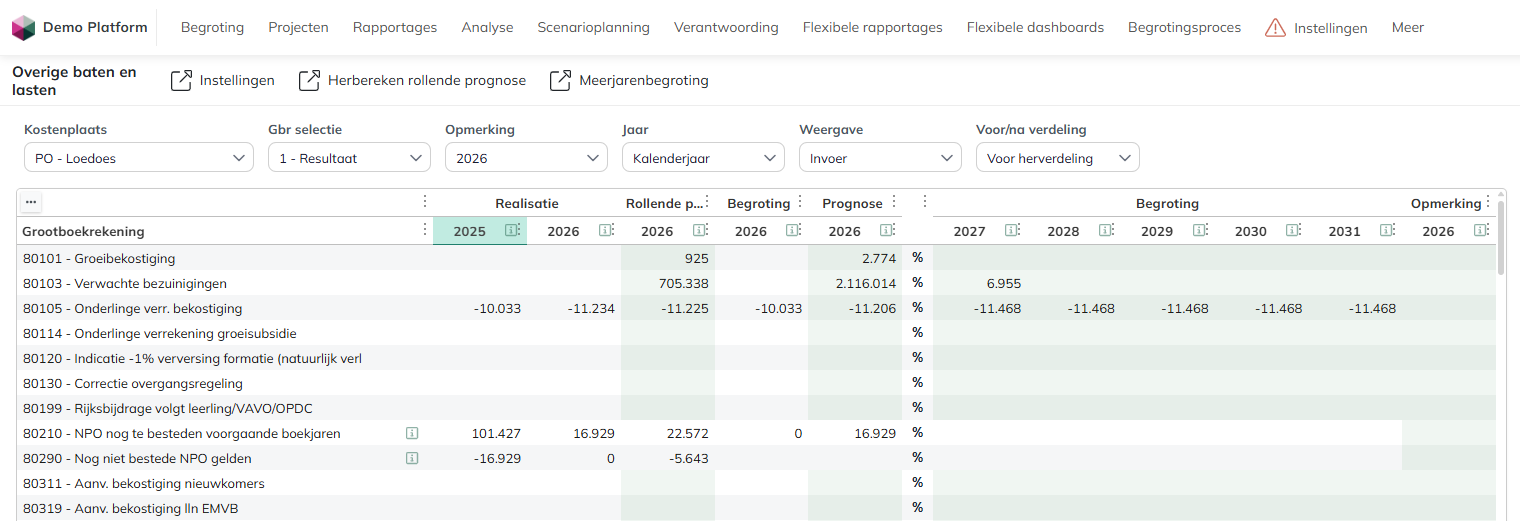The width and height of the screenshot is (1520, 521).
Task: Open the Grootboekrekening column kebab menu
Action: (425, 231)
